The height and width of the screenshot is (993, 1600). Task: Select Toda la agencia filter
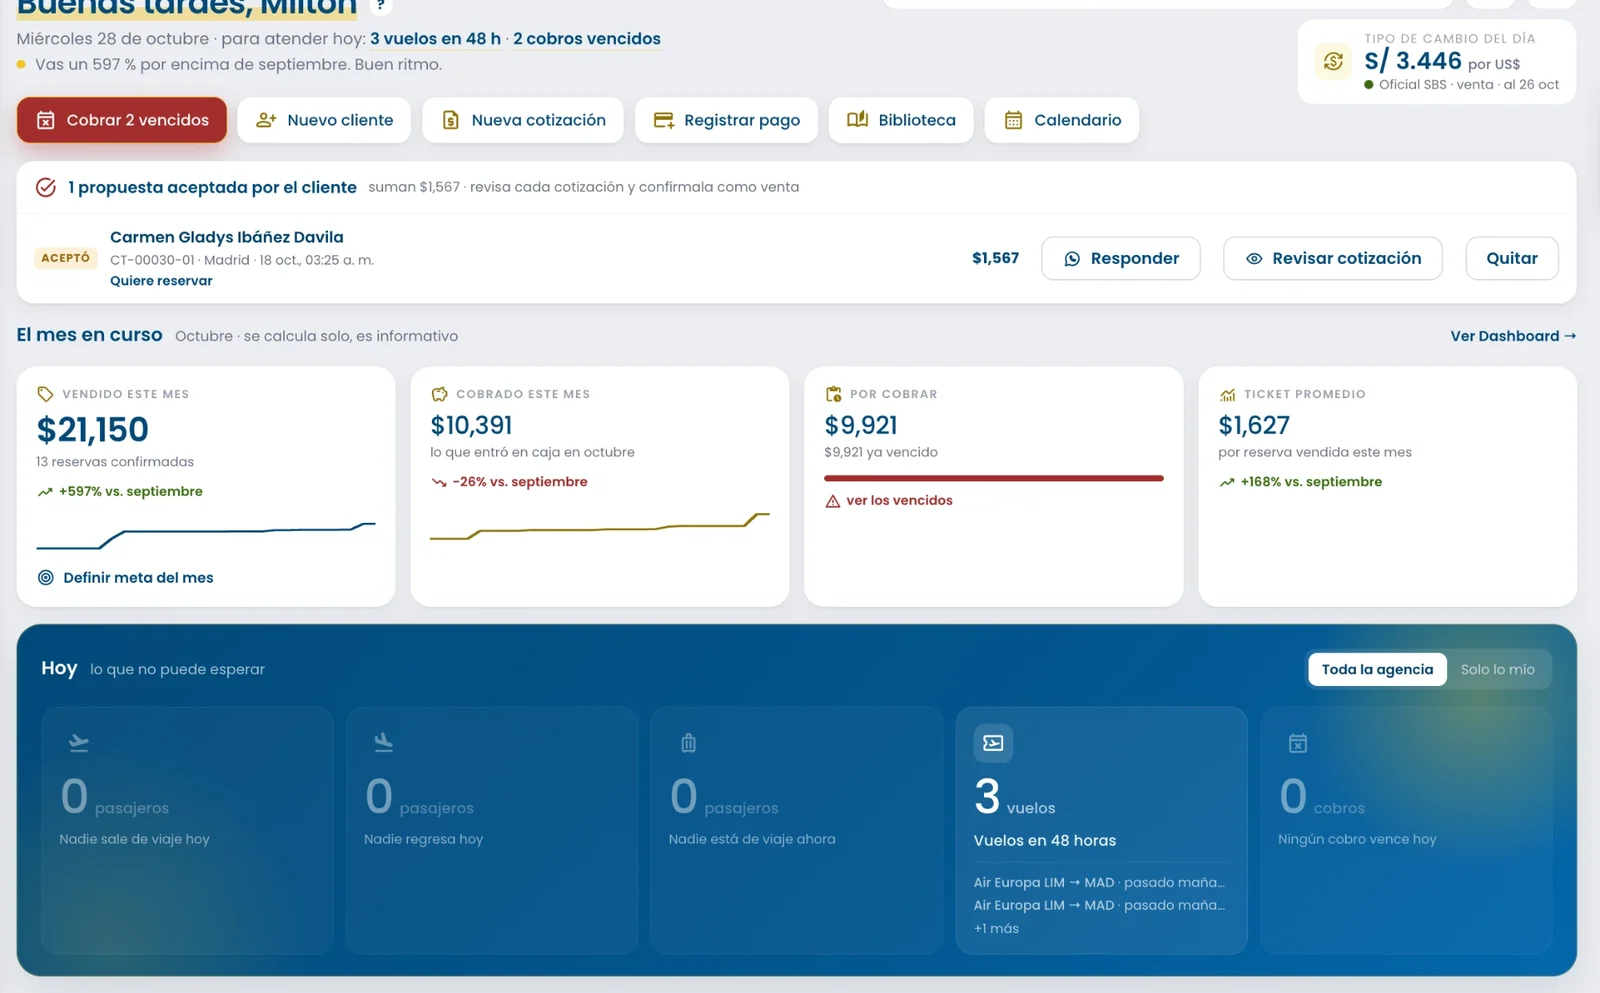click(x=1377, y=669)
